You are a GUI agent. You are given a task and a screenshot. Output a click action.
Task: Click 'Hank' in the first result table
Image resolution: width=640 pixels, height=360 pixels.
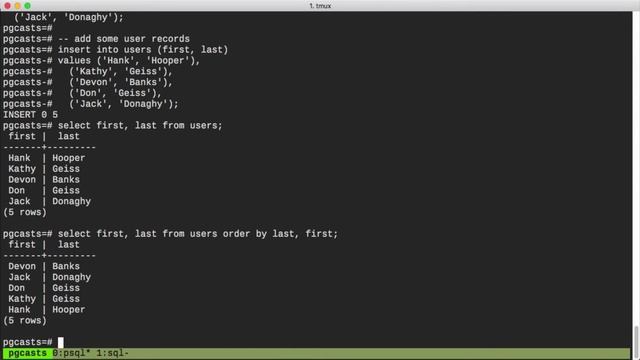pos(19,158)
